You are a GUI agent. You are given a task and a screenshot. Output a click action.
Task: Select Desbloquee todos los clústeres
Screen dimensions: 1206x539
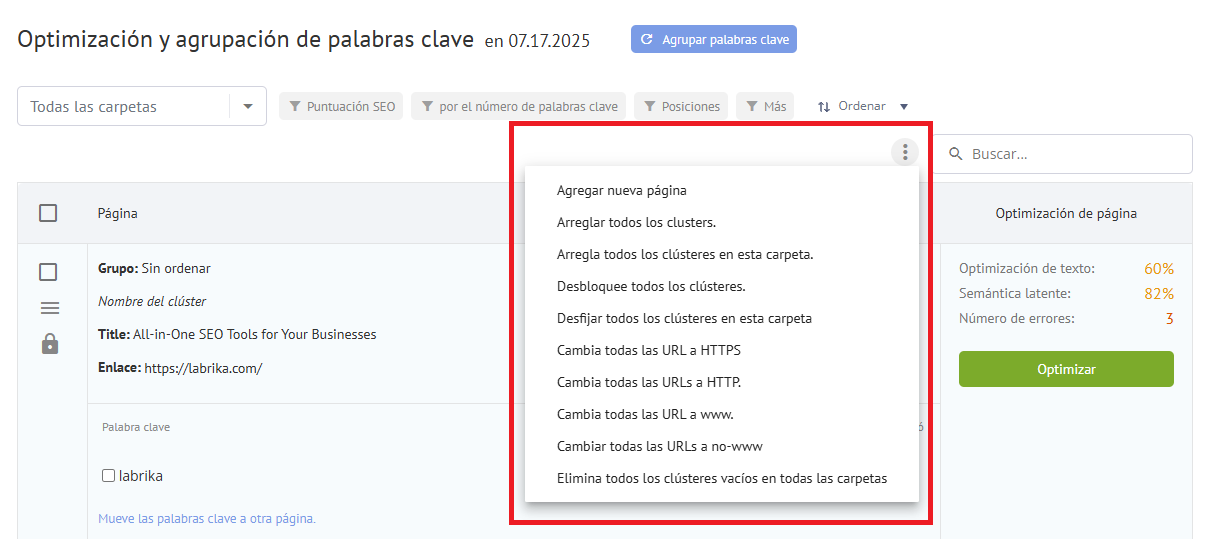721,286
